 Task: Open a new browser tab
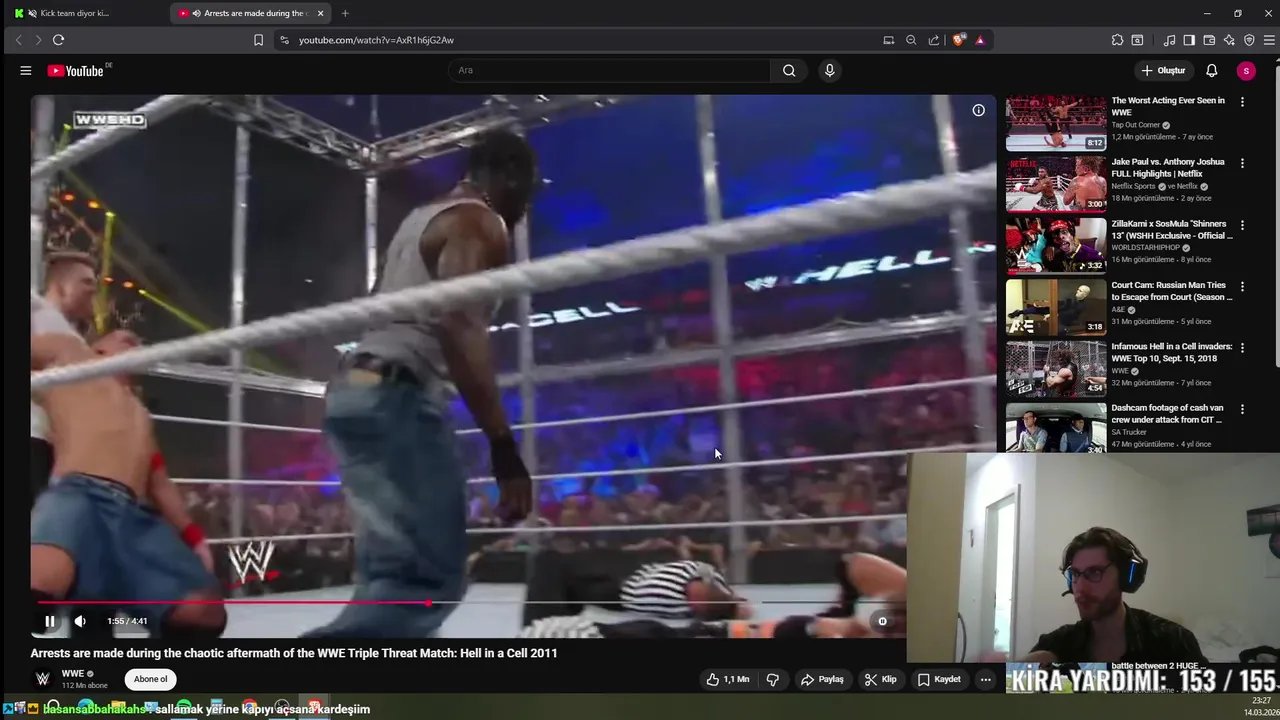point(345,13)
